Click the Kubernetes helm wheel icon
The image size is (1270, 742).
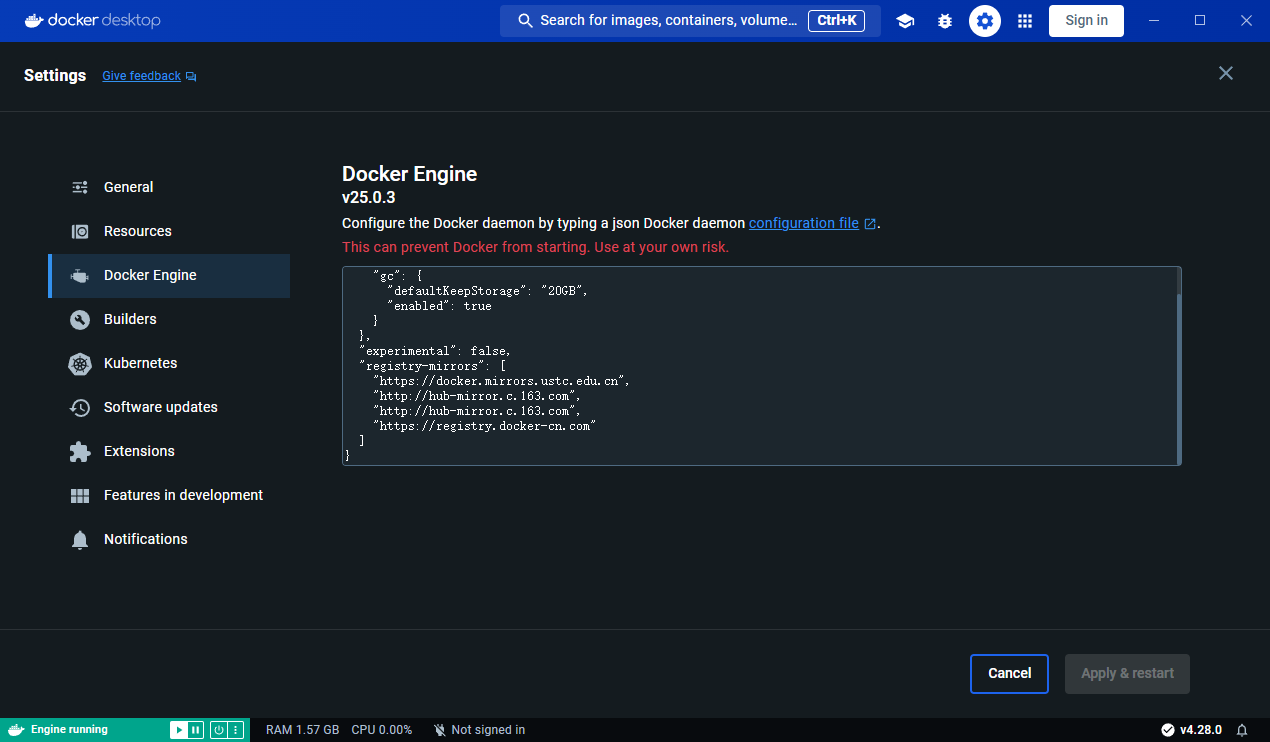[x=80, y=363]
